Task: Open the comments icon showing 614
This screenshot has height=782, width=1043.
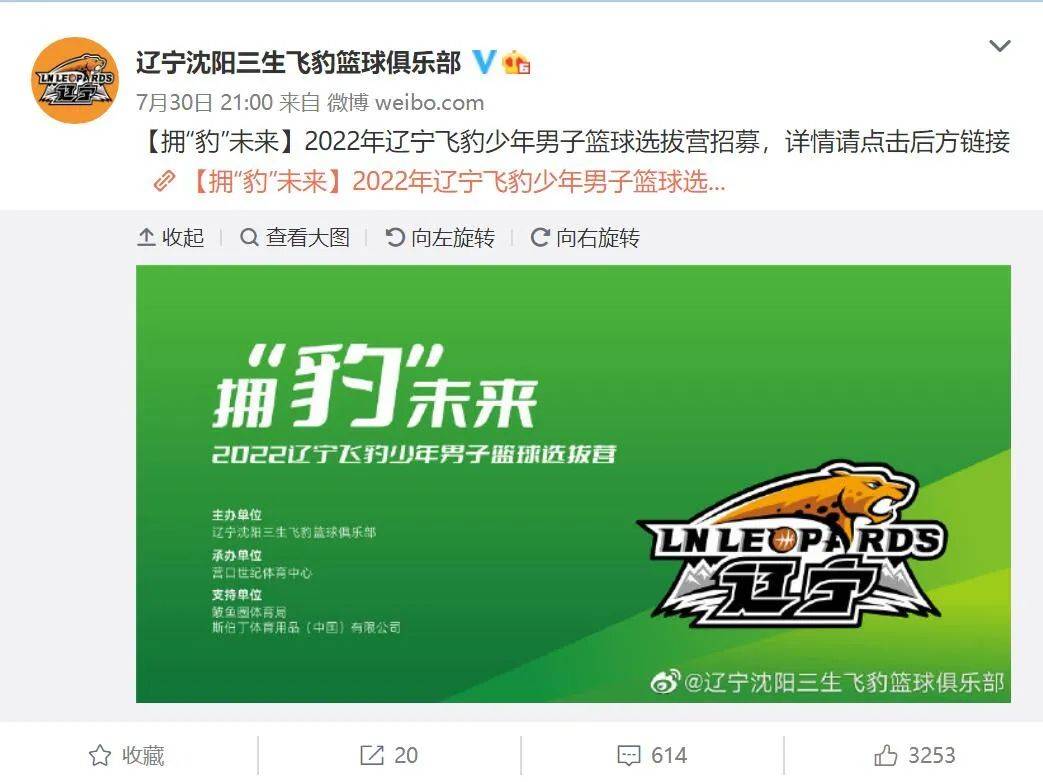Action: (x=652, y=755)
